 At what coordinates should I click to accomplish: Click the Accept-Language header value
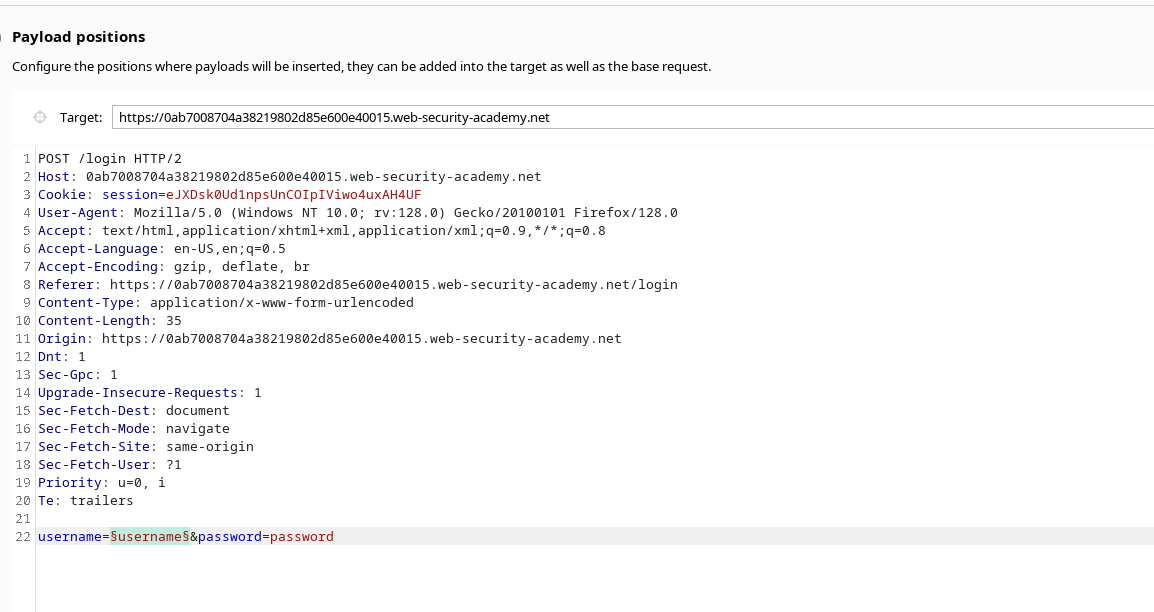(x=229, y=249)
